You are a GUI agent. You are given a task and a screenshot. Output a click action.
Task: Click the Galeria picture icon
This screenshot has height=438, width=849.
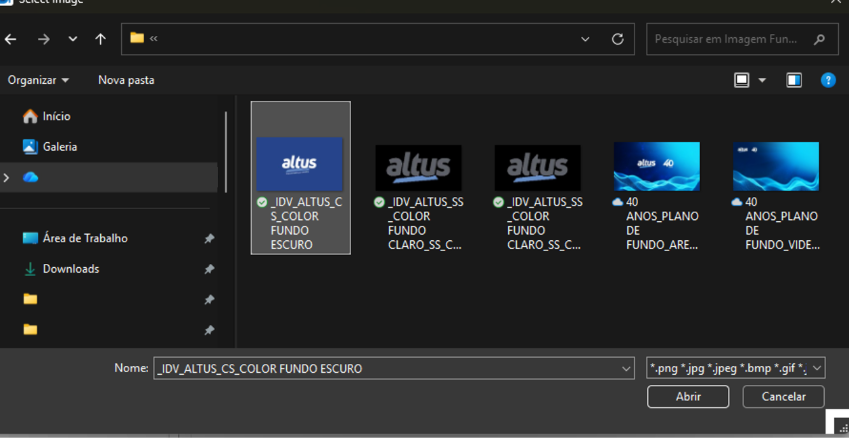tap(30, 147)
